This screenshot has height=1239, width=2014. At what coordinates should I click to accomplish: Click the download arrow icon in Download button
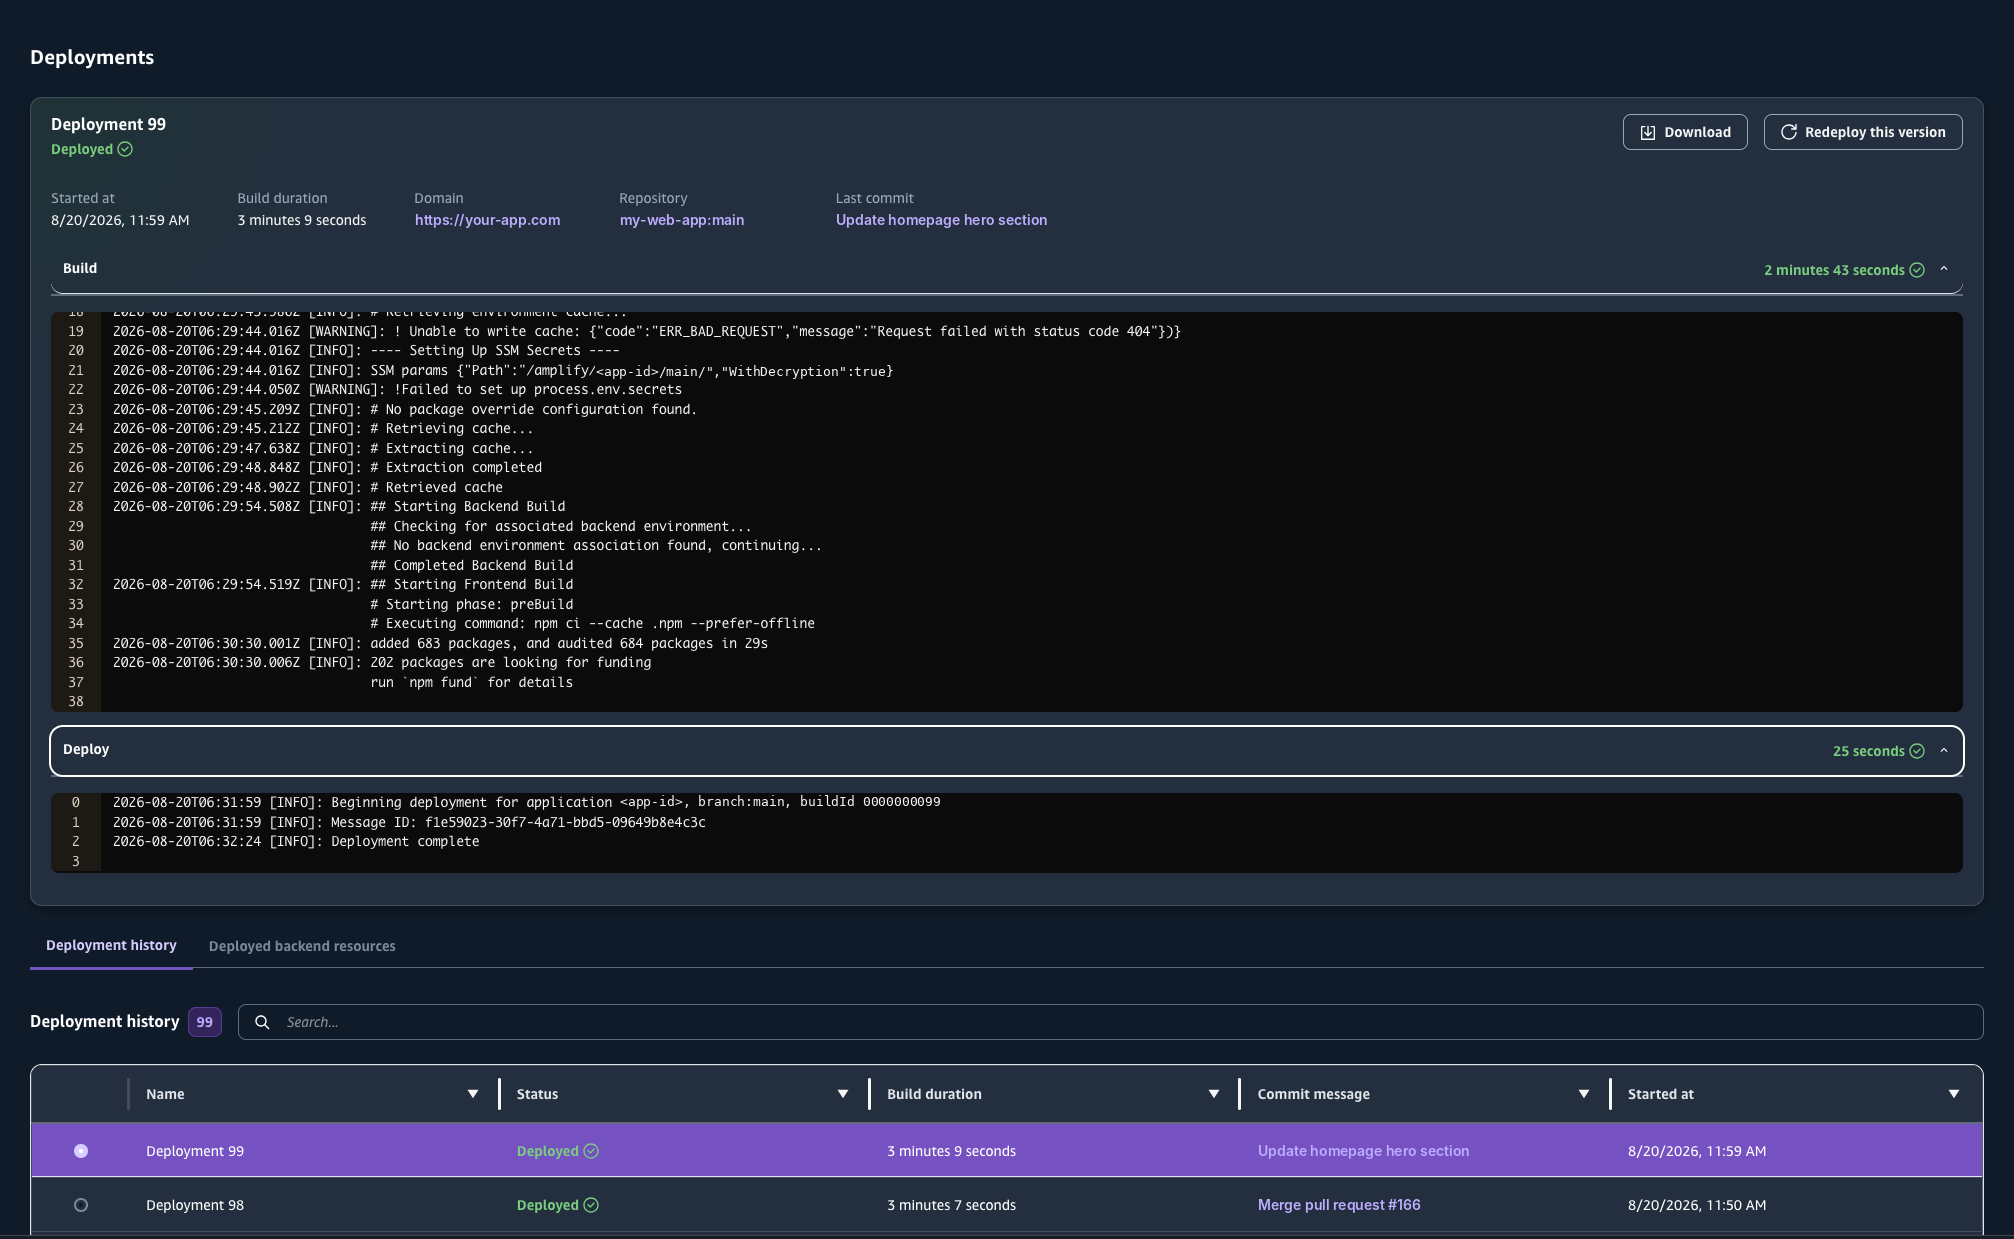1648,132
